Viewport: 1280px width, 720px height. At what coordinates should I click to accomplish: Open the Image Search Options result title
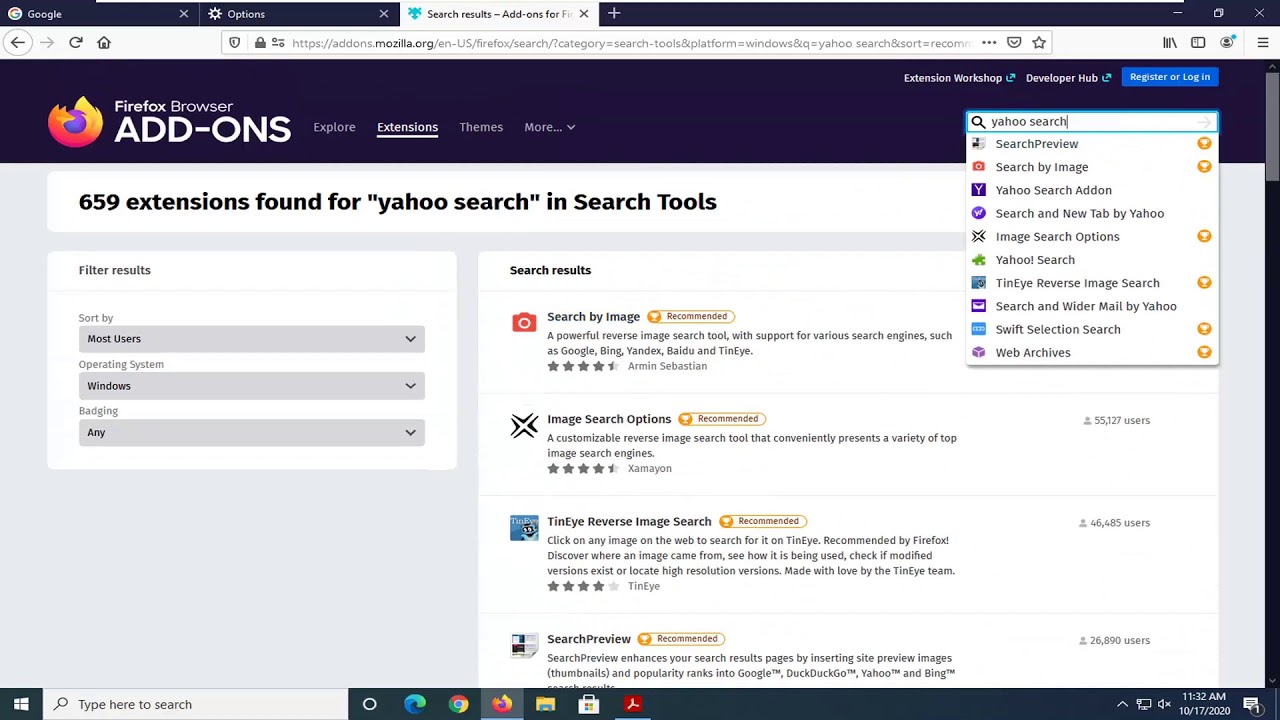click(x=609, y=419)
